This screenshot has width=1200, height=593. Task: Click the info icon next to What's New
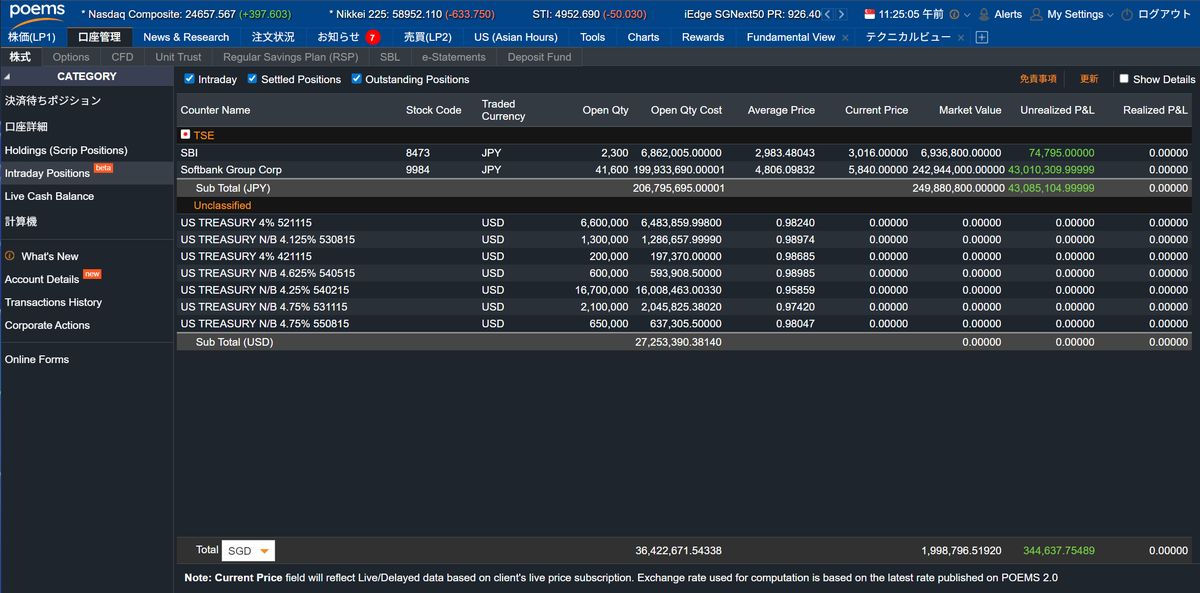pos(10,256)
